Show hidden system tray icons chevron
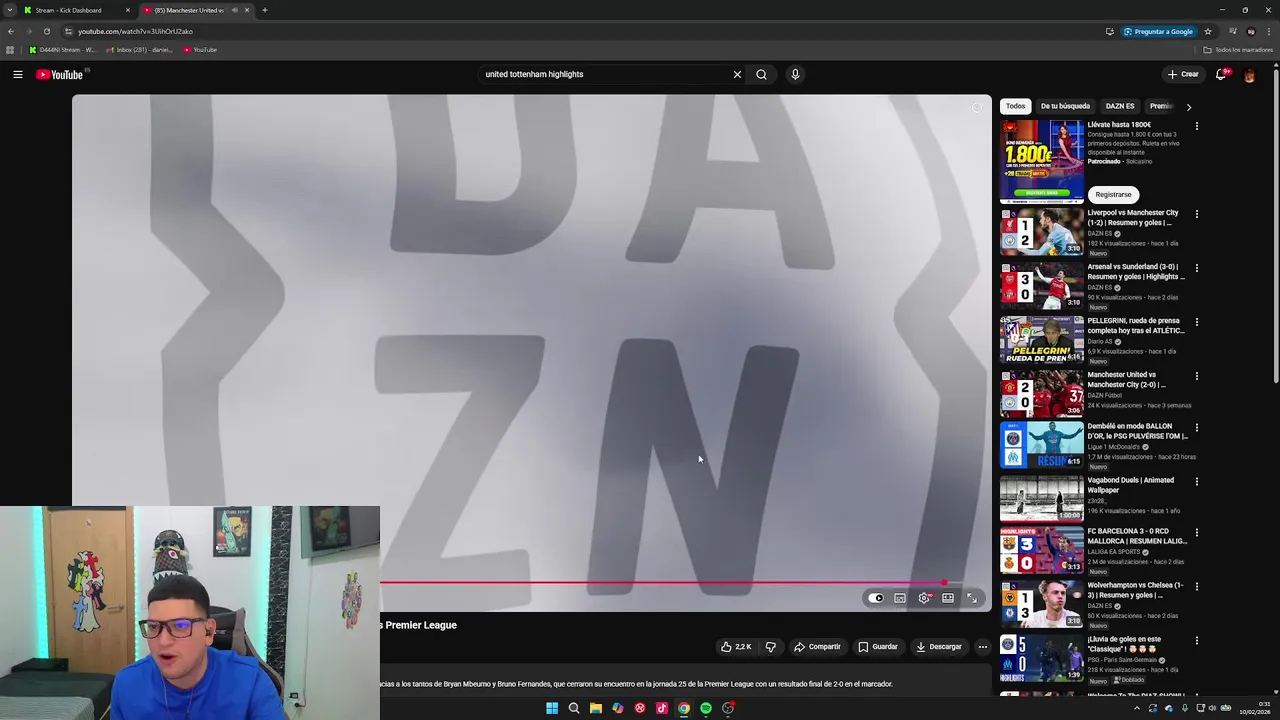The width and height of the screenshot is (1280, 720). 1136,708
